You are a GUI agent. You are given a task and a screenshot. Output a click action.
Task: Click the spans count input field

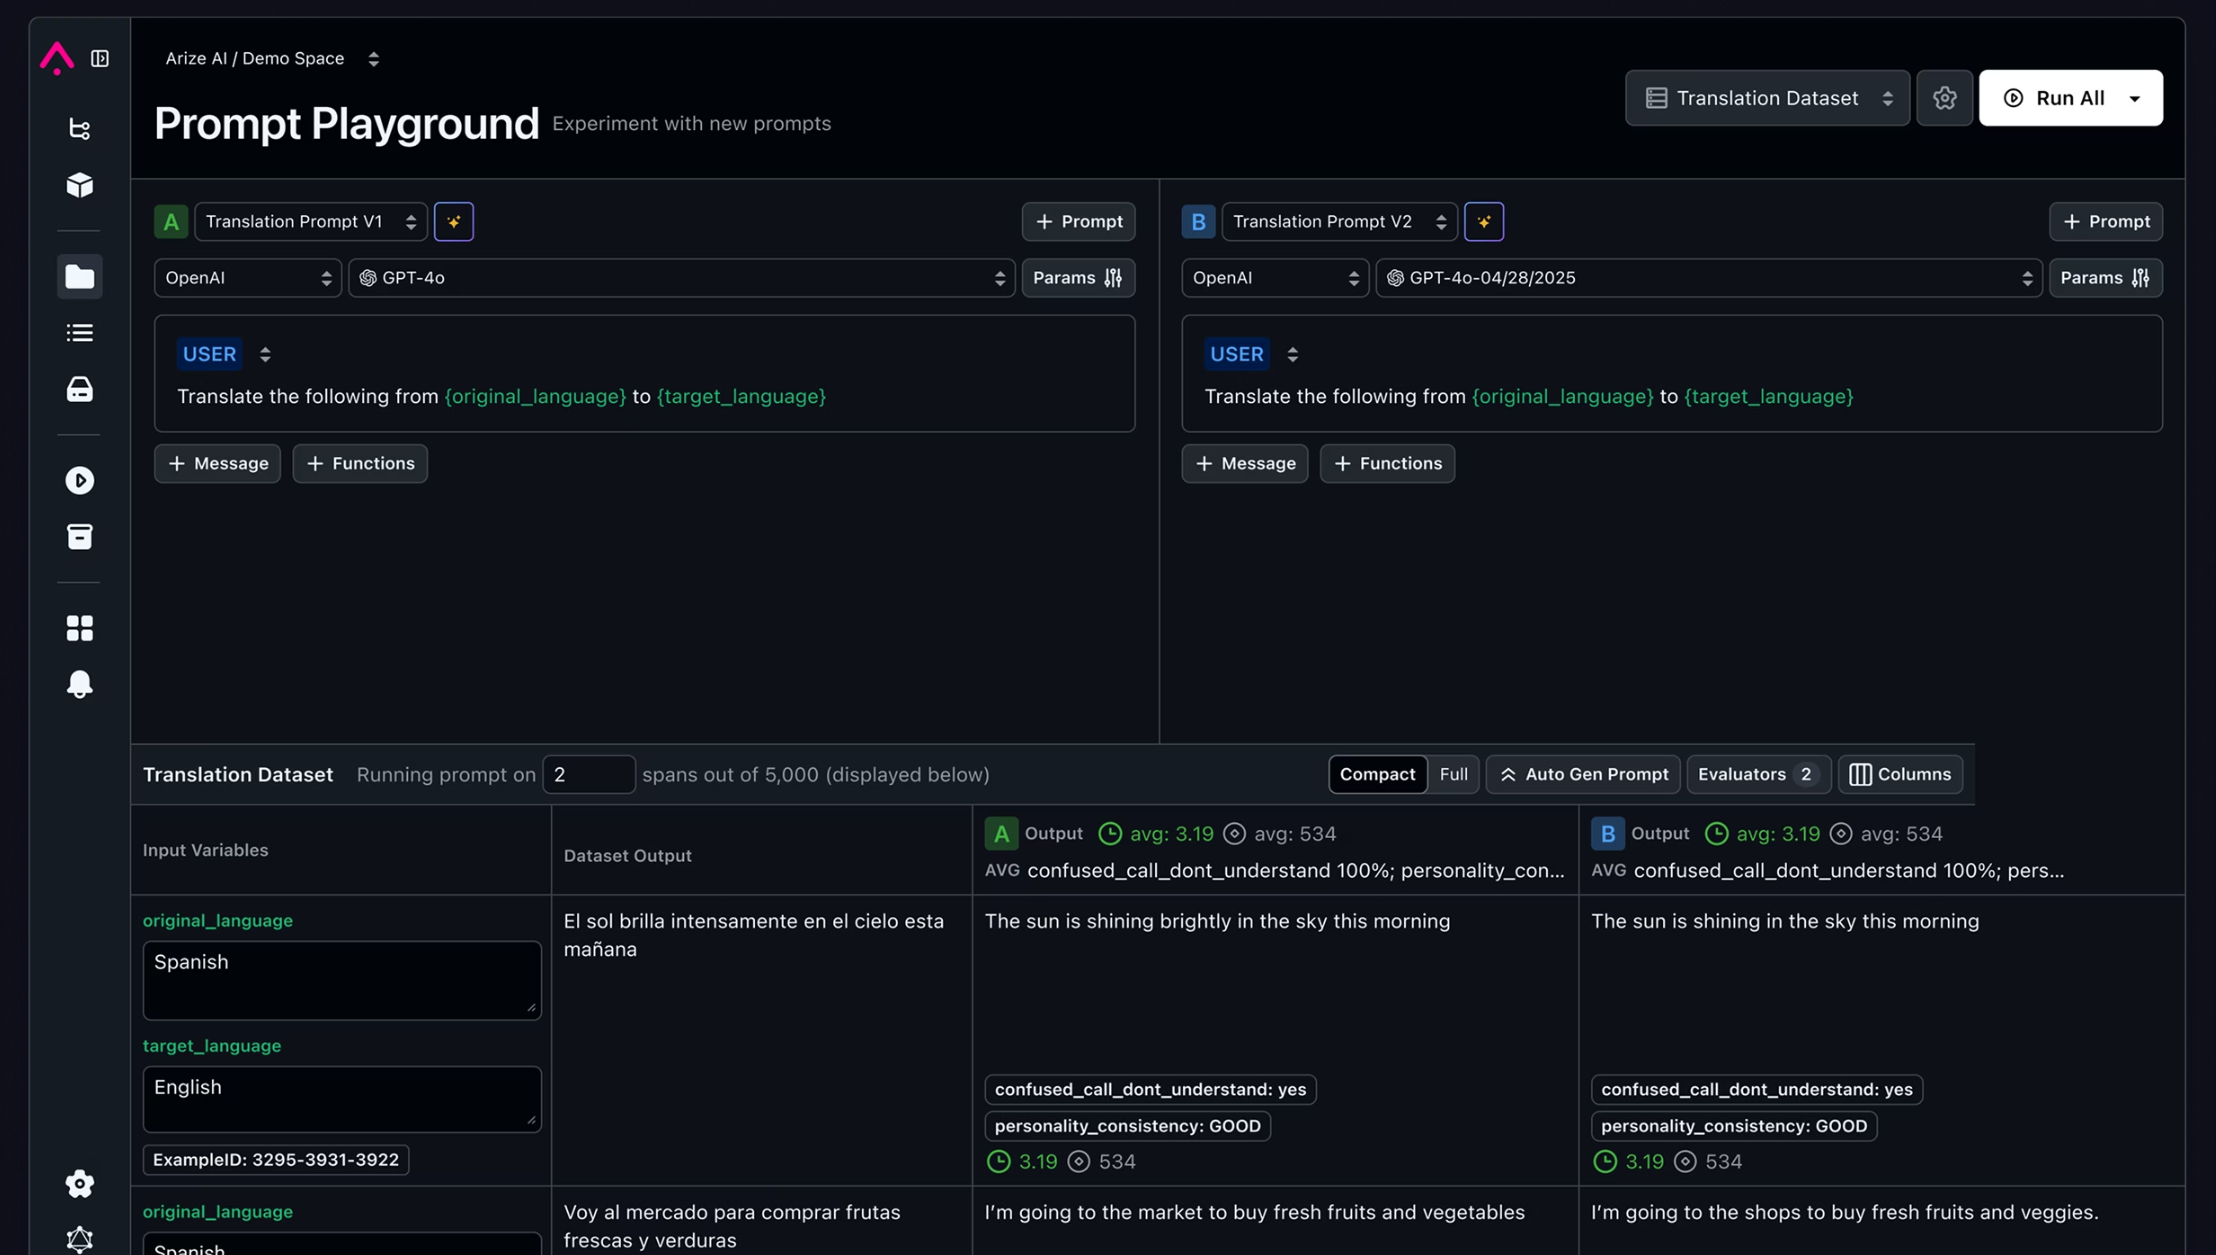588,774
